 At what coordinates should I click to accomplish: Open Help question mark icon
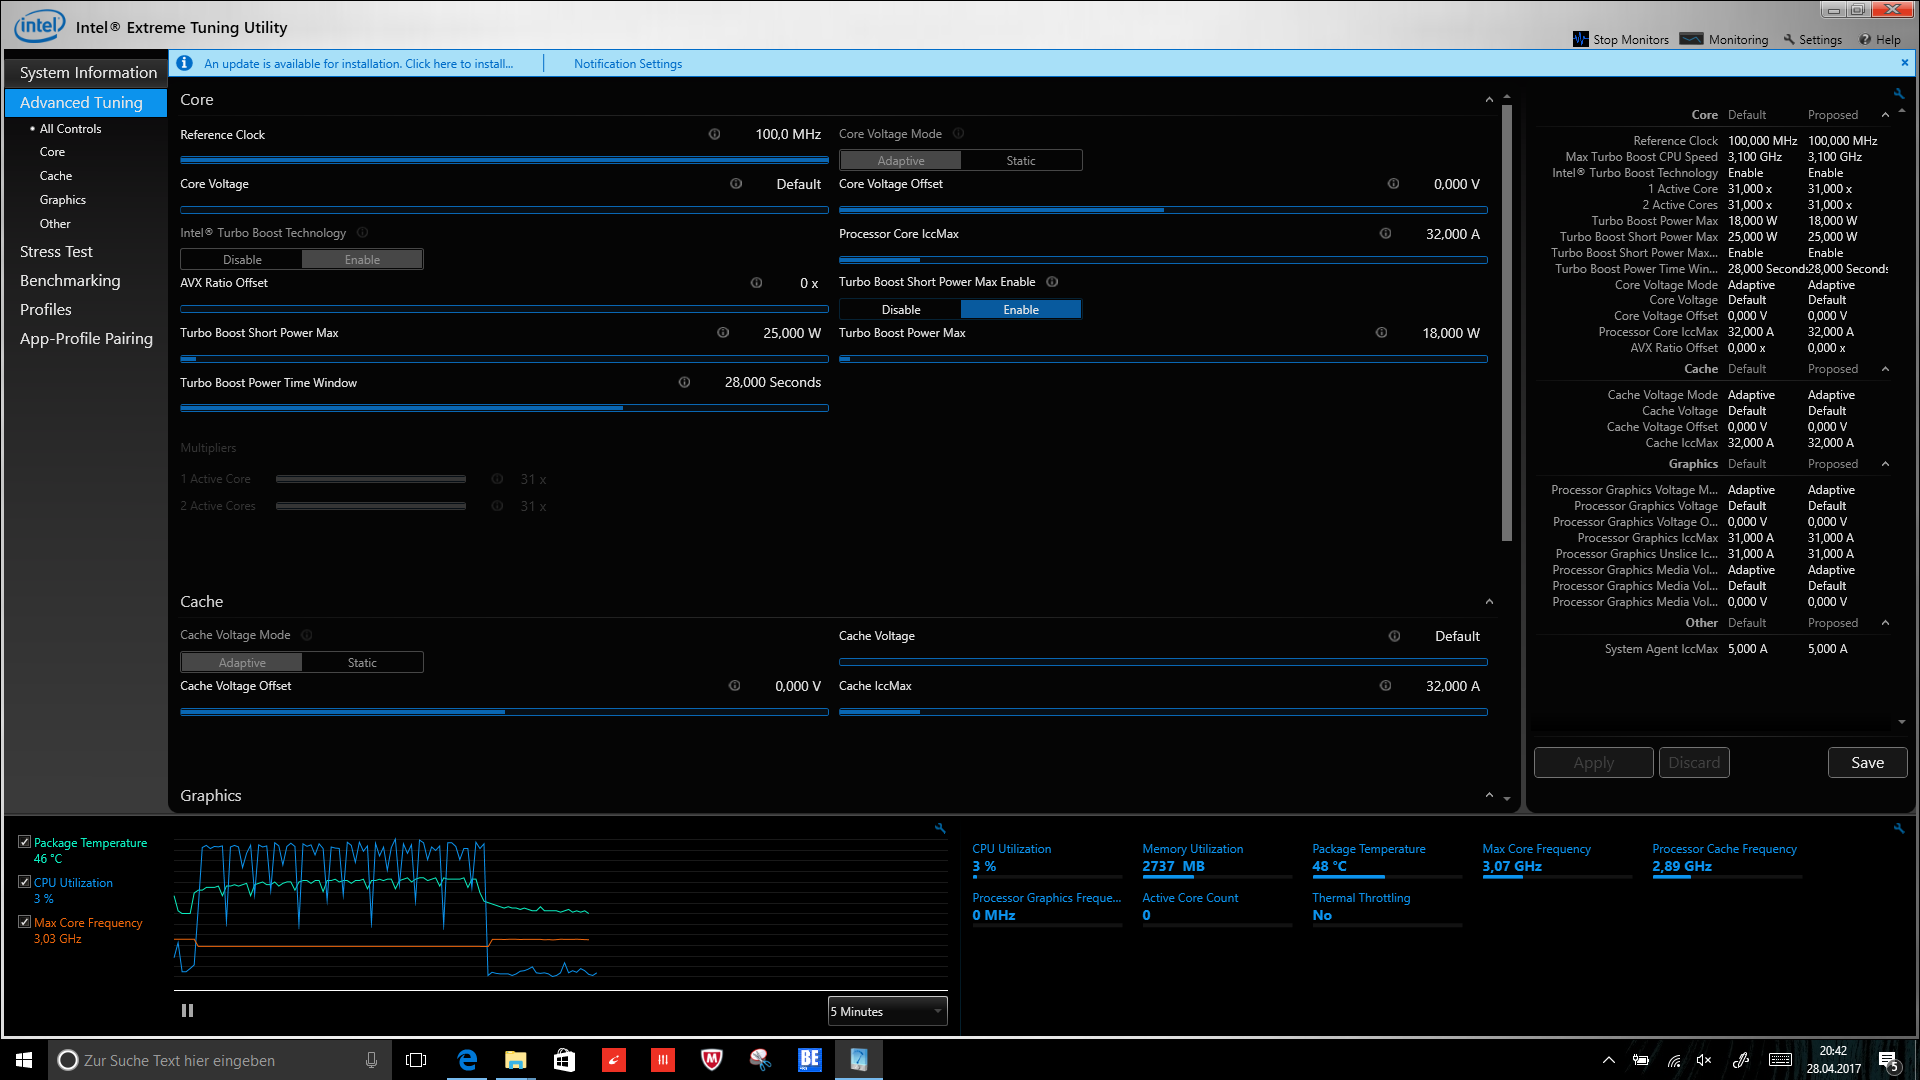pos(1865,39)
